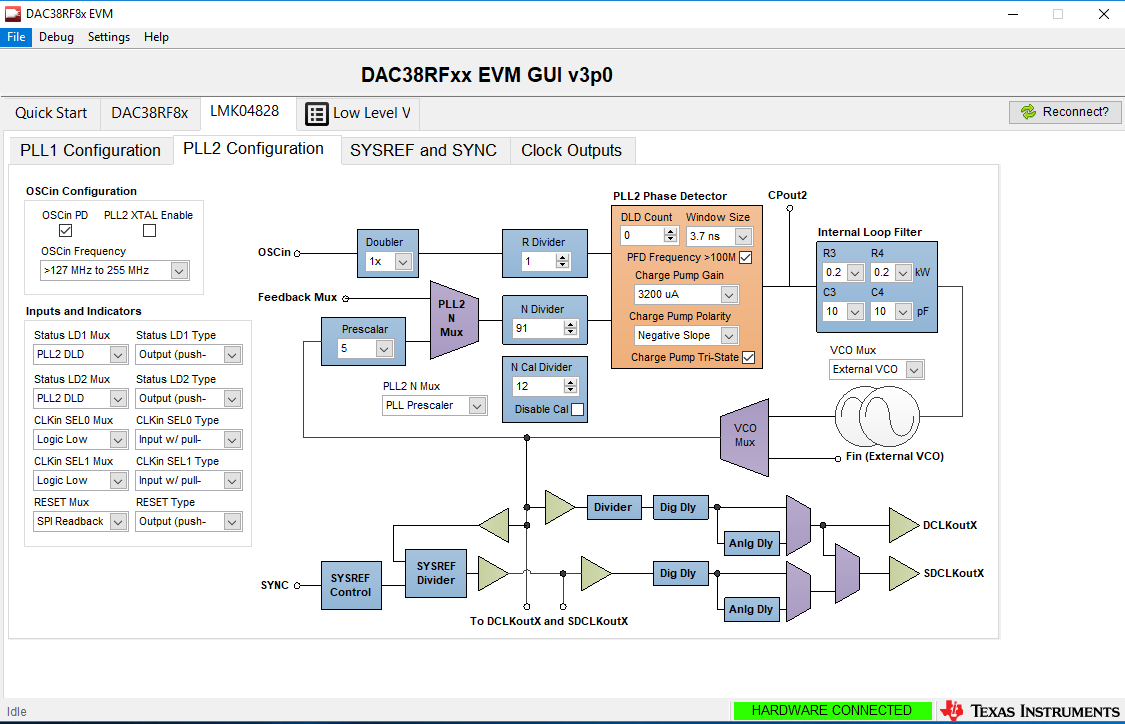Open the Window Size dropdown

[x=743, y=236]
